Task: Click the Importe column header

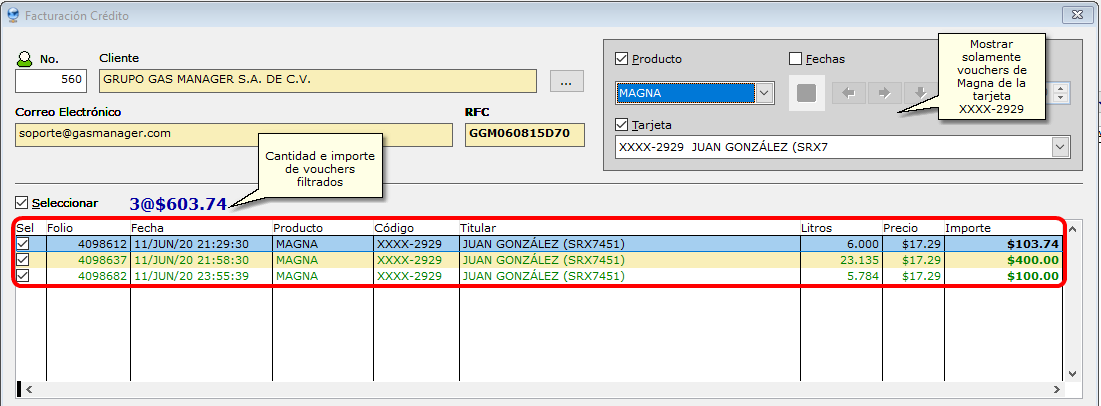Action: tap(1000, 228)
